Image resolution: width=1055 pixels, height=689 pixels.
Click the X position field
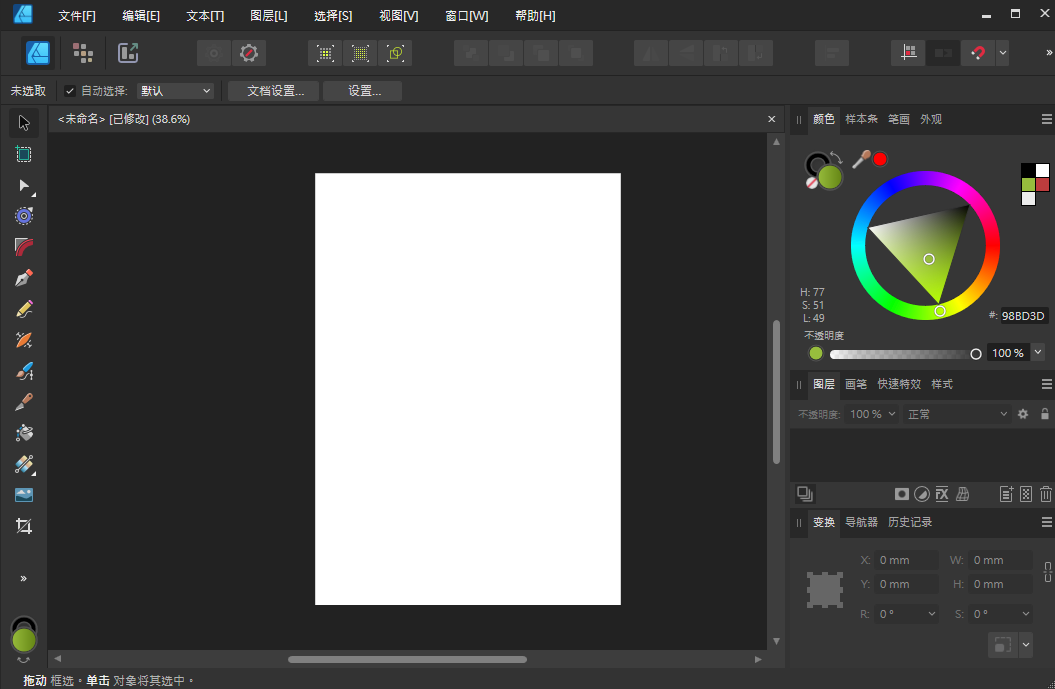tap(906, 560)
